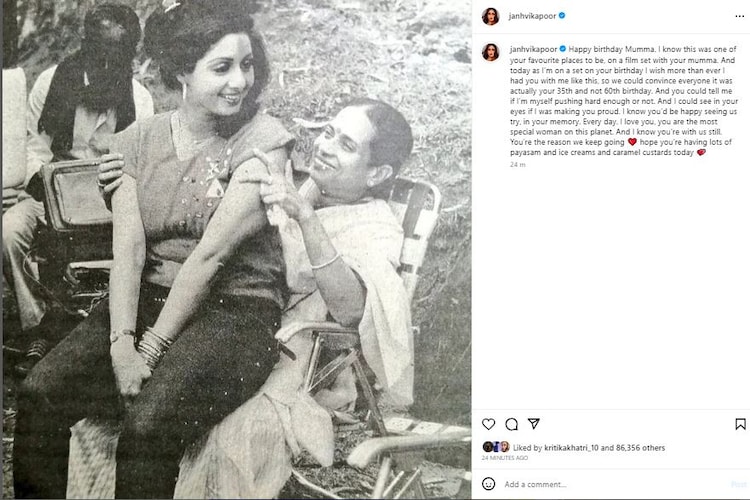Click the caption author avatar
The width and height of the screenshot is (750, 500).
click(x=490, y=52)
